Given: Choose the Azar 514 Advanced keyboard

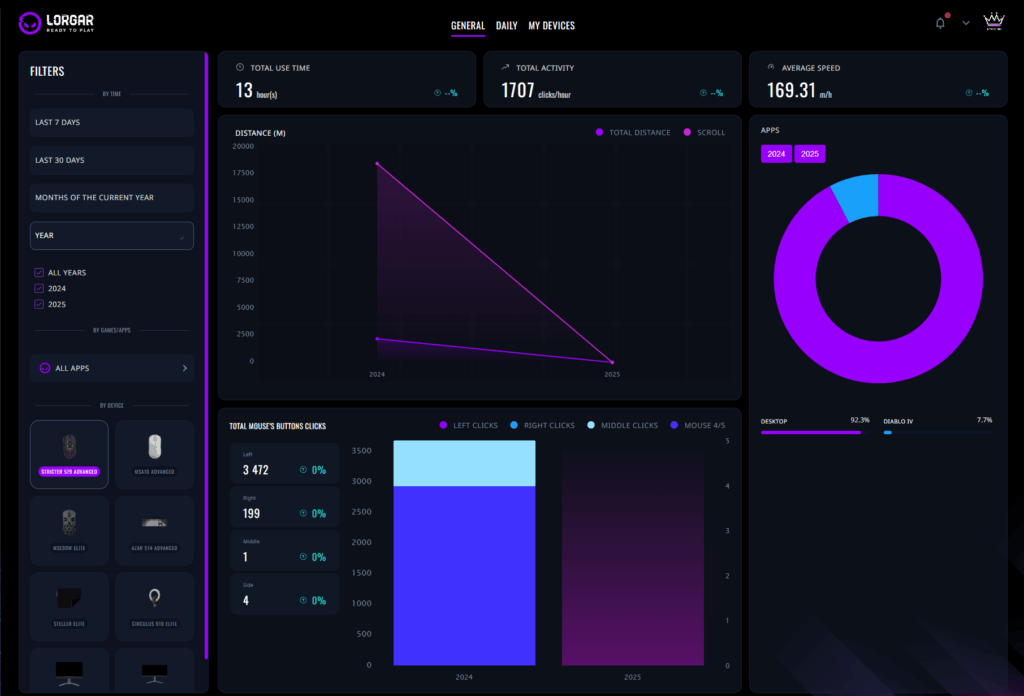Looking at the screenshot, I should click(x=155, y=530).
